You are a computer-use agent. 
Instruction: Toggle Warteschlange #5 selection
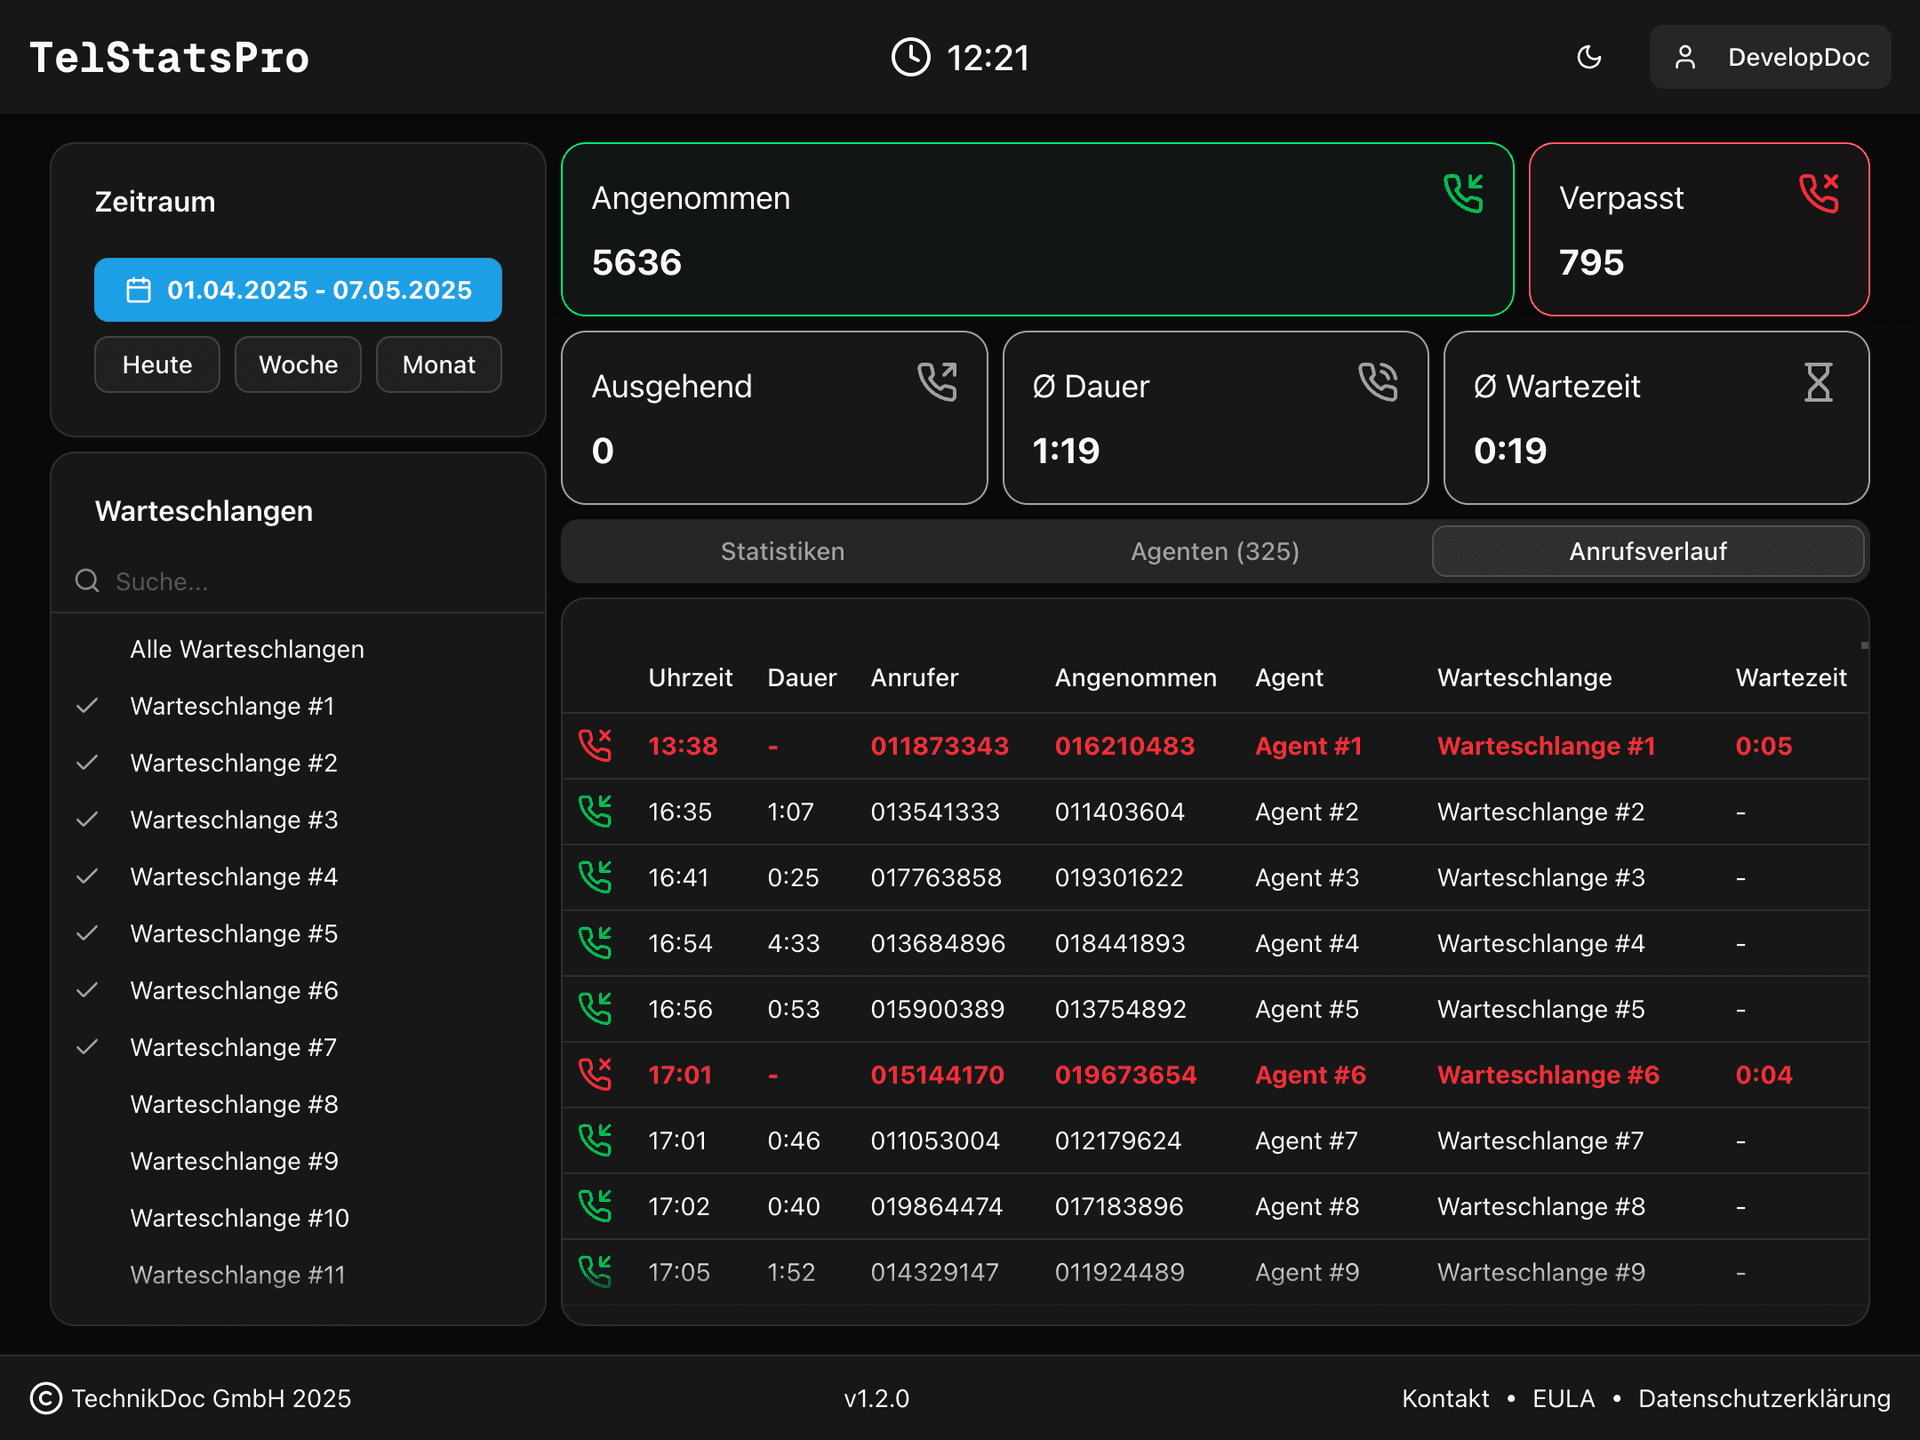298,934
